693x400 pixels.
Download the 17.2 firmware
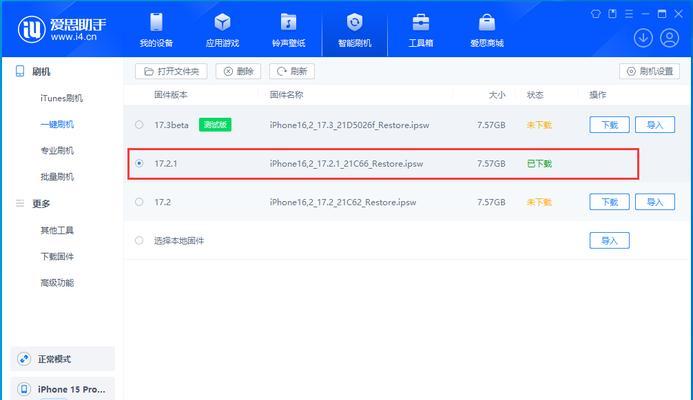click(x=609, y=202)
